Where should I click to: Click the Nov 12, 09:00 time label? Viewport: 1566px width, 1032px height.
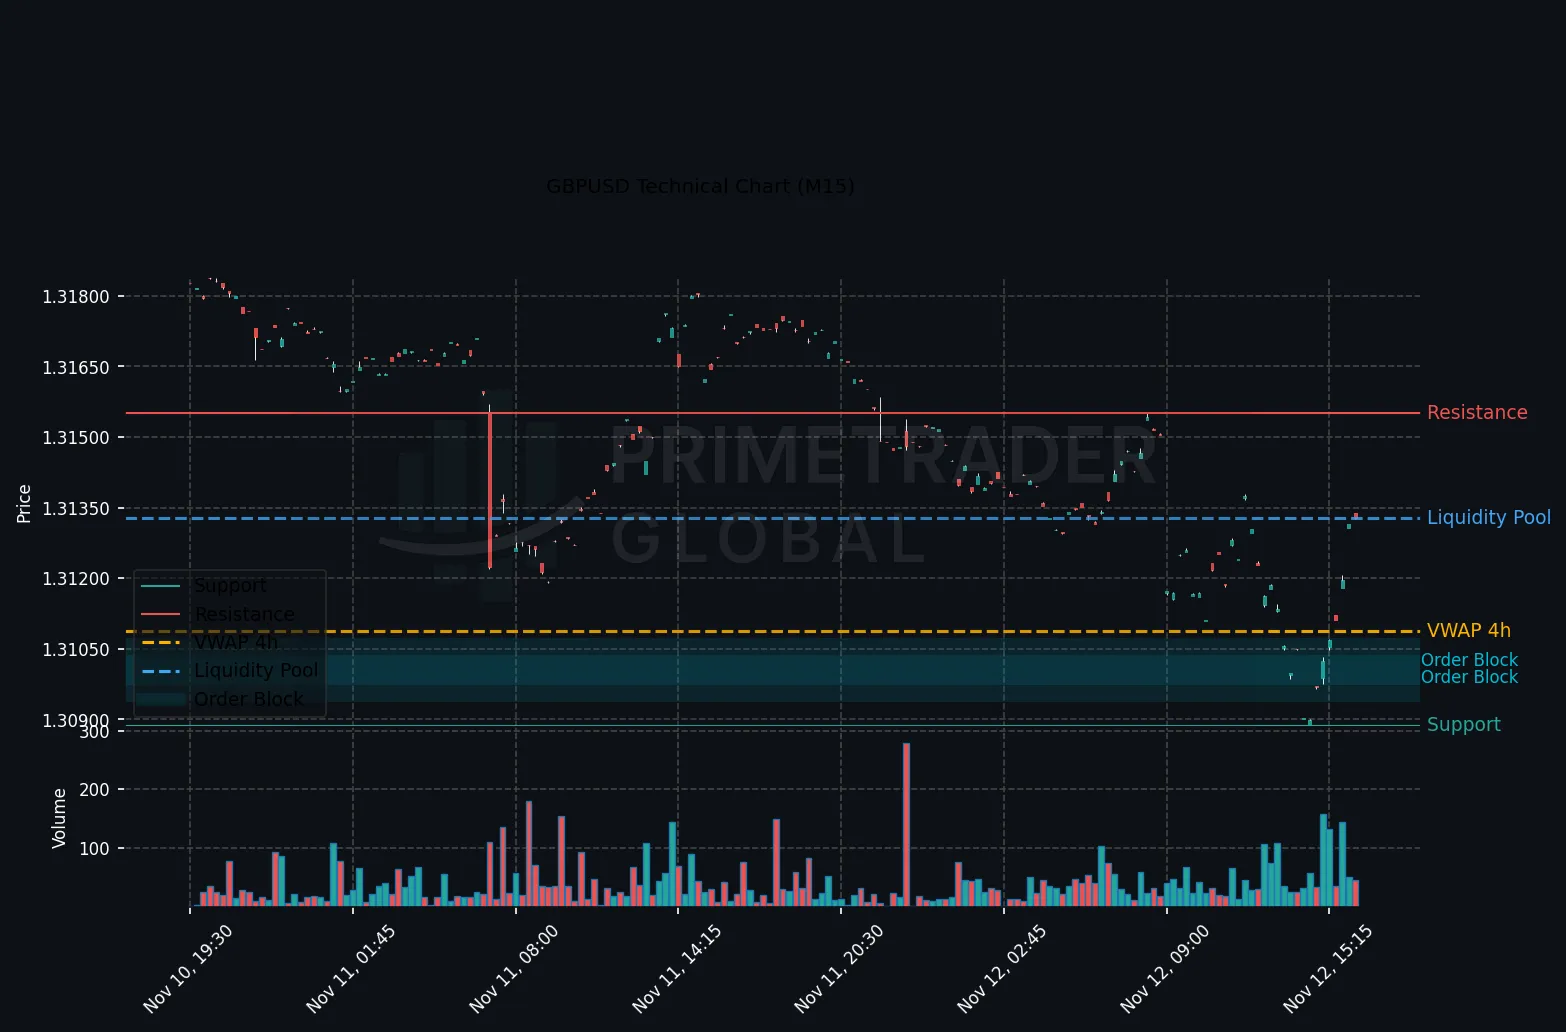(1166, 969)
